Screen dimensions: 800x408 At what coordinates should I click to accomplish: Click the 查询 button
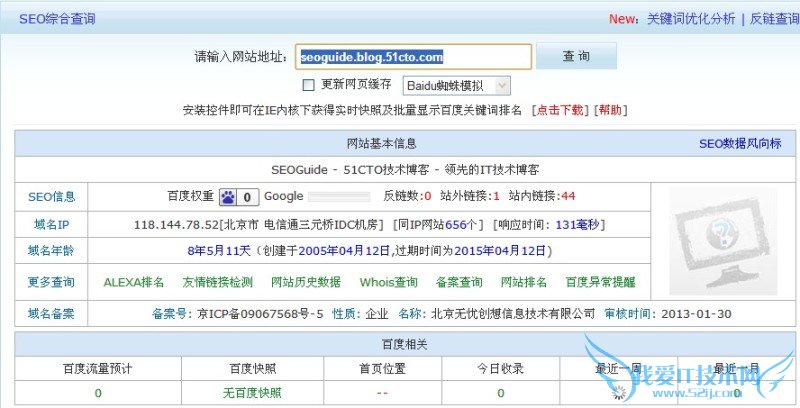click(x=576, y=56)
